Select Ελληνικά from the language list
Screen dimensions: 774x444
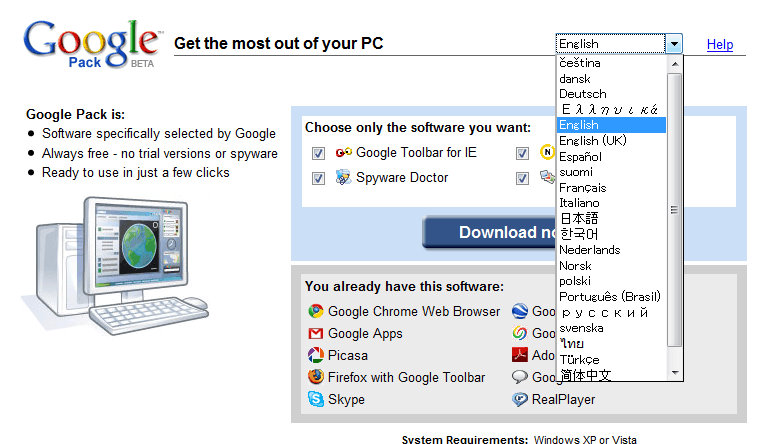pos(612,110)
